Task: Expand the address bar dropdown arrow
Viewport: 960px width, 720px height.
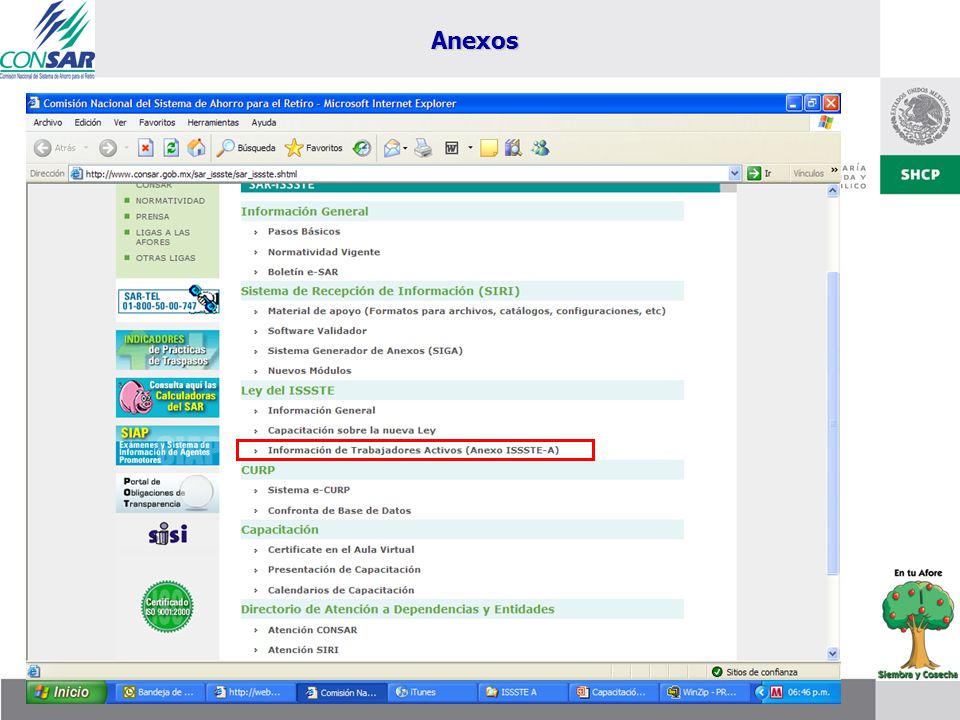Action: point(735,174)
